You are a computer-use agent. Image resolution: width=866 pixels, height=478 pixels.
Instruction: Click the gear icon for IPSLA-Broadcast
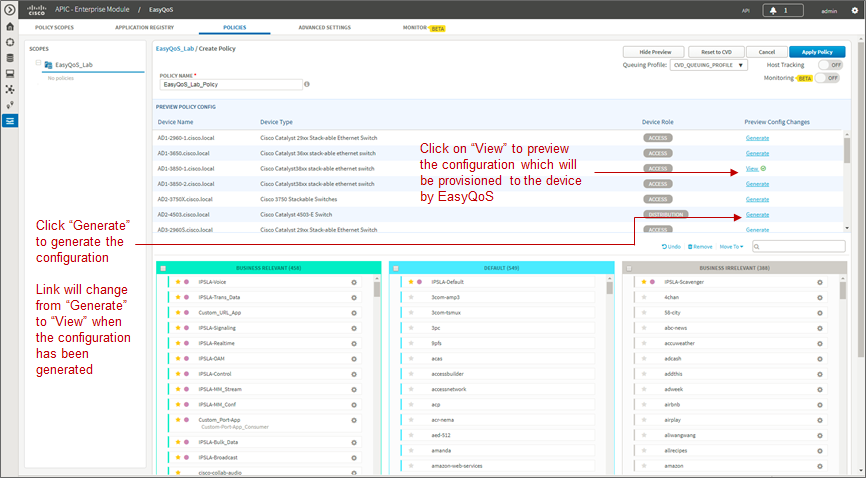(354, 458)
